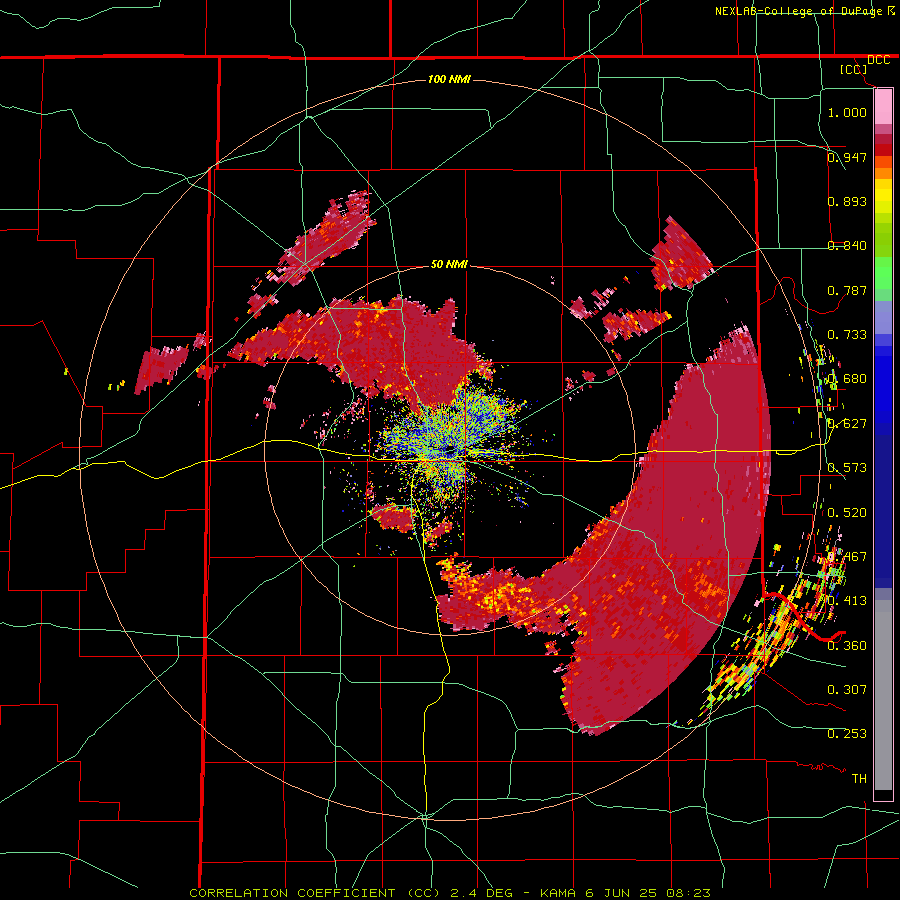Screen dimensions: 900x900
Task: Click the radar site at the range rings' center
Action: [x=449, y=450]
